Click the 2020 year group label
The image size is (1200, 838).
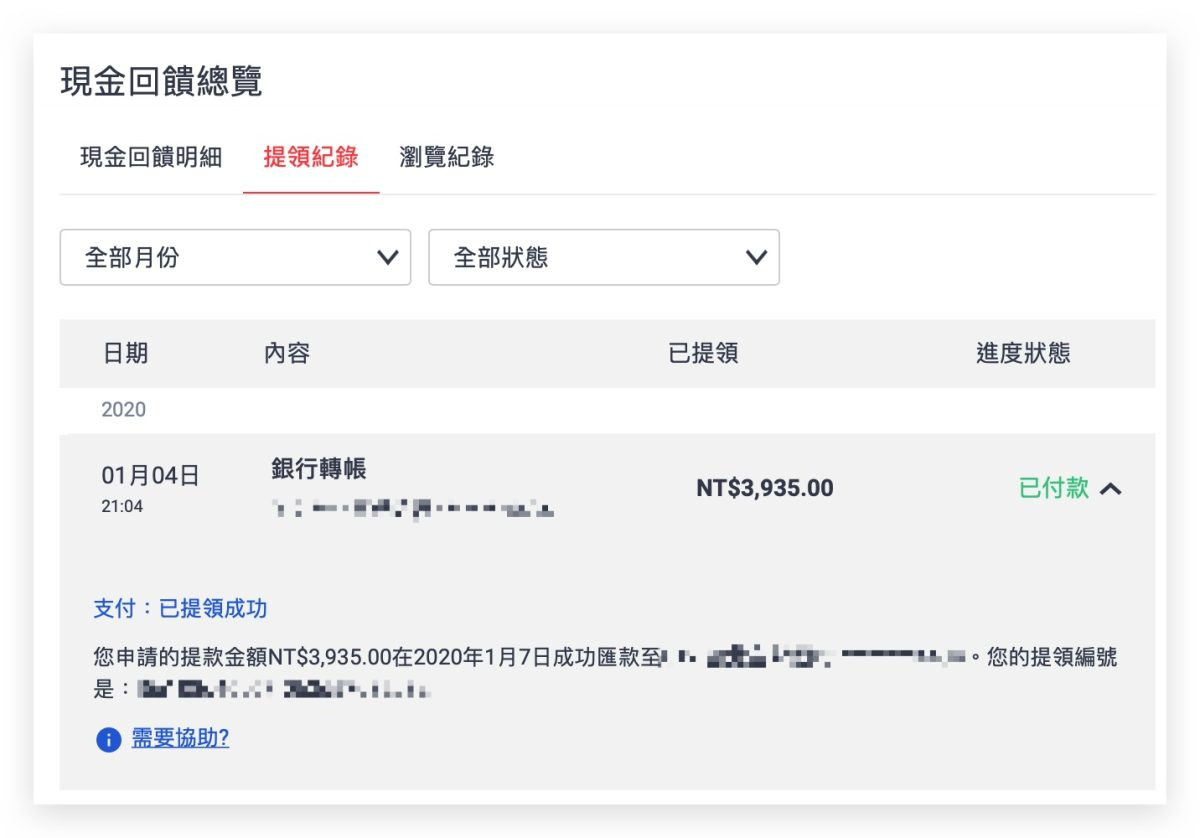[x=123, y=410]
